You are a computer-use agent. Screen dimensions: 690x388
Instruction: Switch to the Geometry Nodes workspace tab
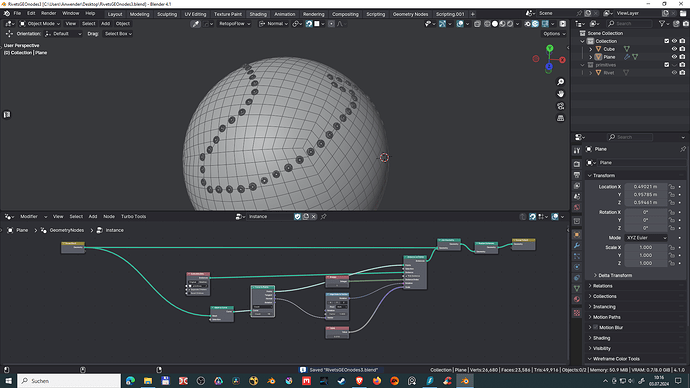click(x=410, y=14)
